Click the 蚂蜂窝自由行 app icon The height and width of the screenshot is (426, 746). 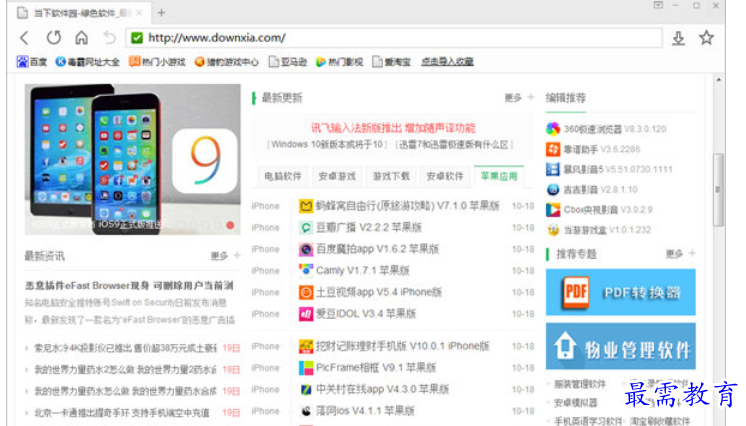point(305,206)
